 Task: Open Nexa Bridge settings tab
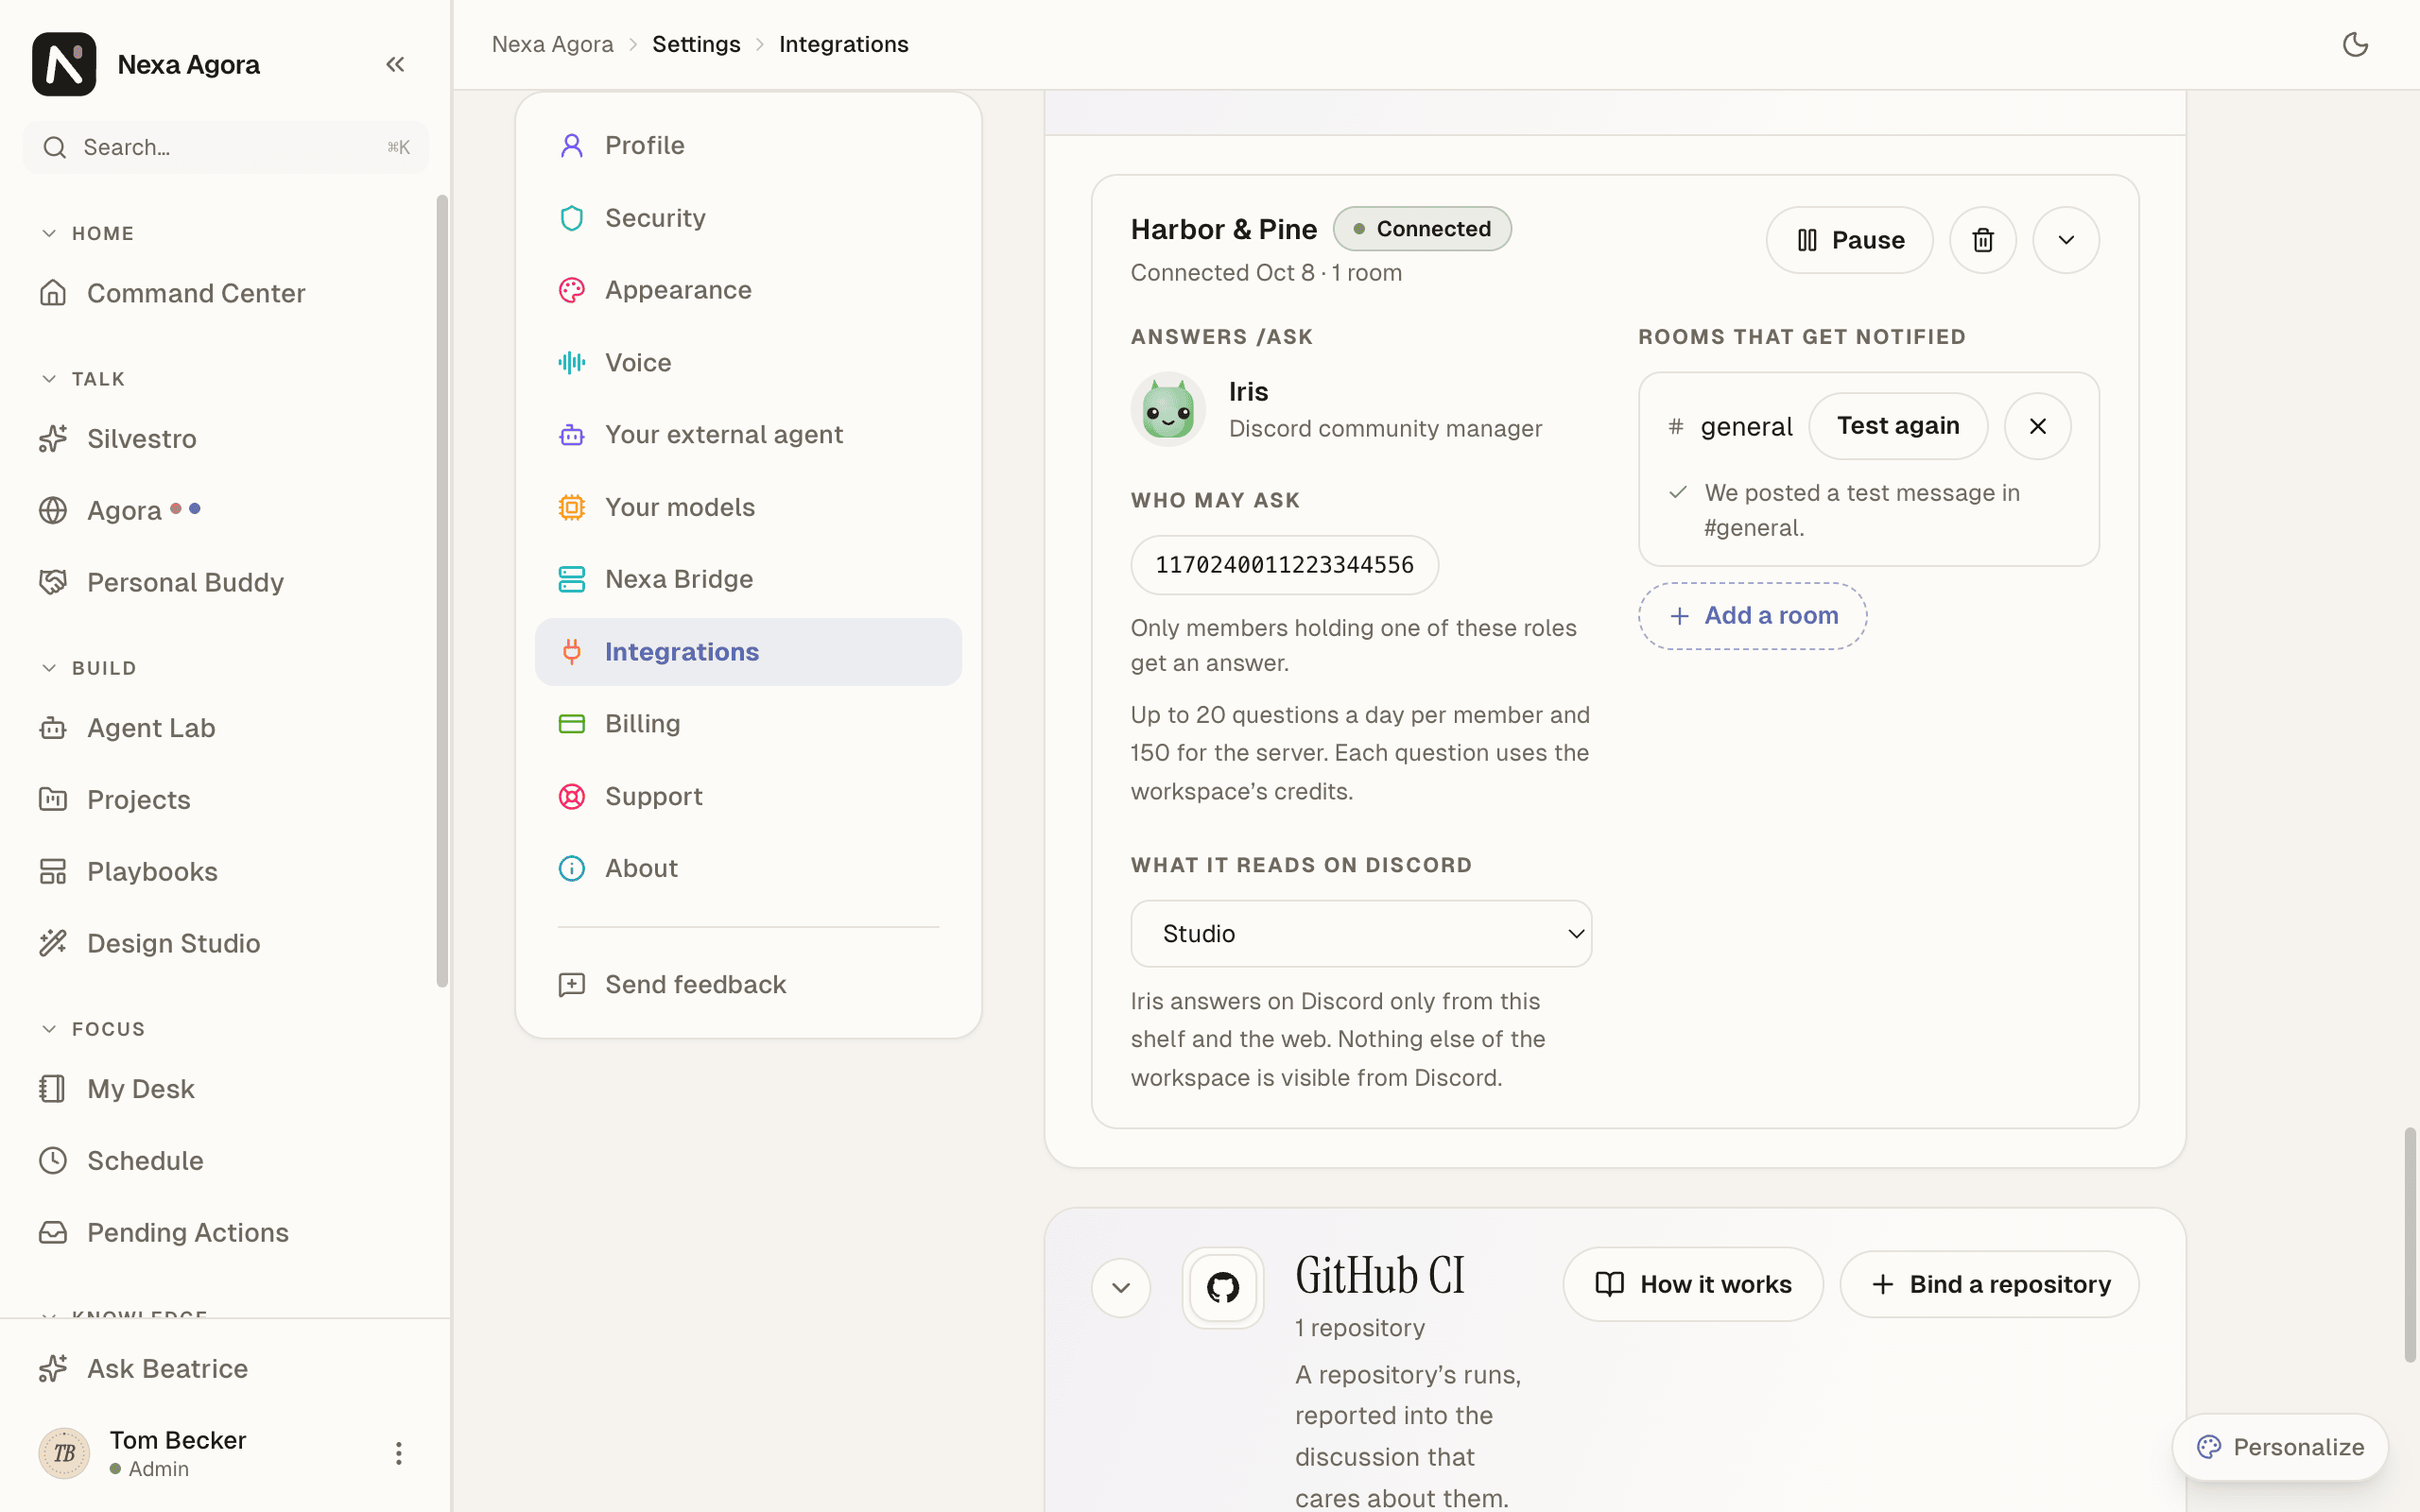point(748,579)
